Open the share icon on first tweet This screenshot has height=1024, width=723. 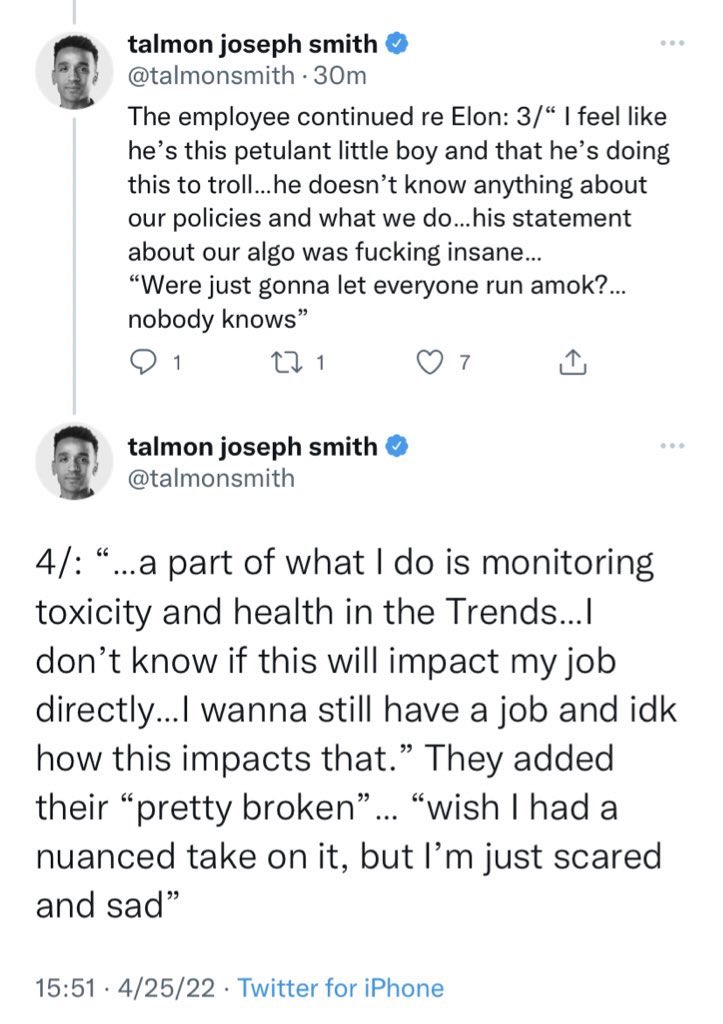point(573,361)
